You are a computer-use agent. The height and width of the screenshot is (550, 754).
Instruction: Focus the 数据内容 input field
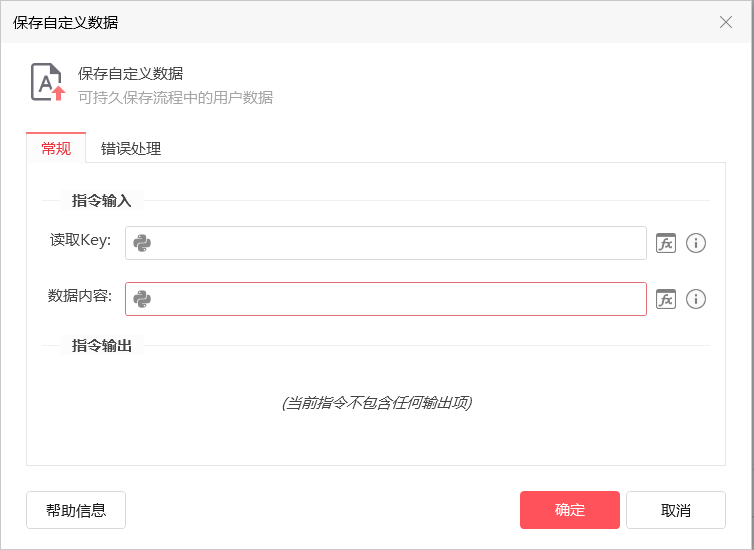coord(386,299)
